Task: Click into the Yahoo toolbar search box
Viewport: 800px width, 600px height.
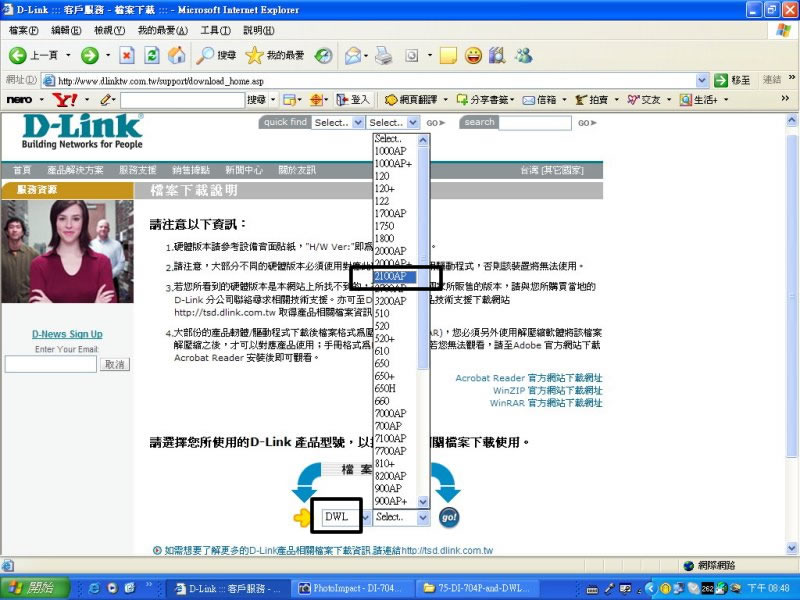Action: click(183, 100)
